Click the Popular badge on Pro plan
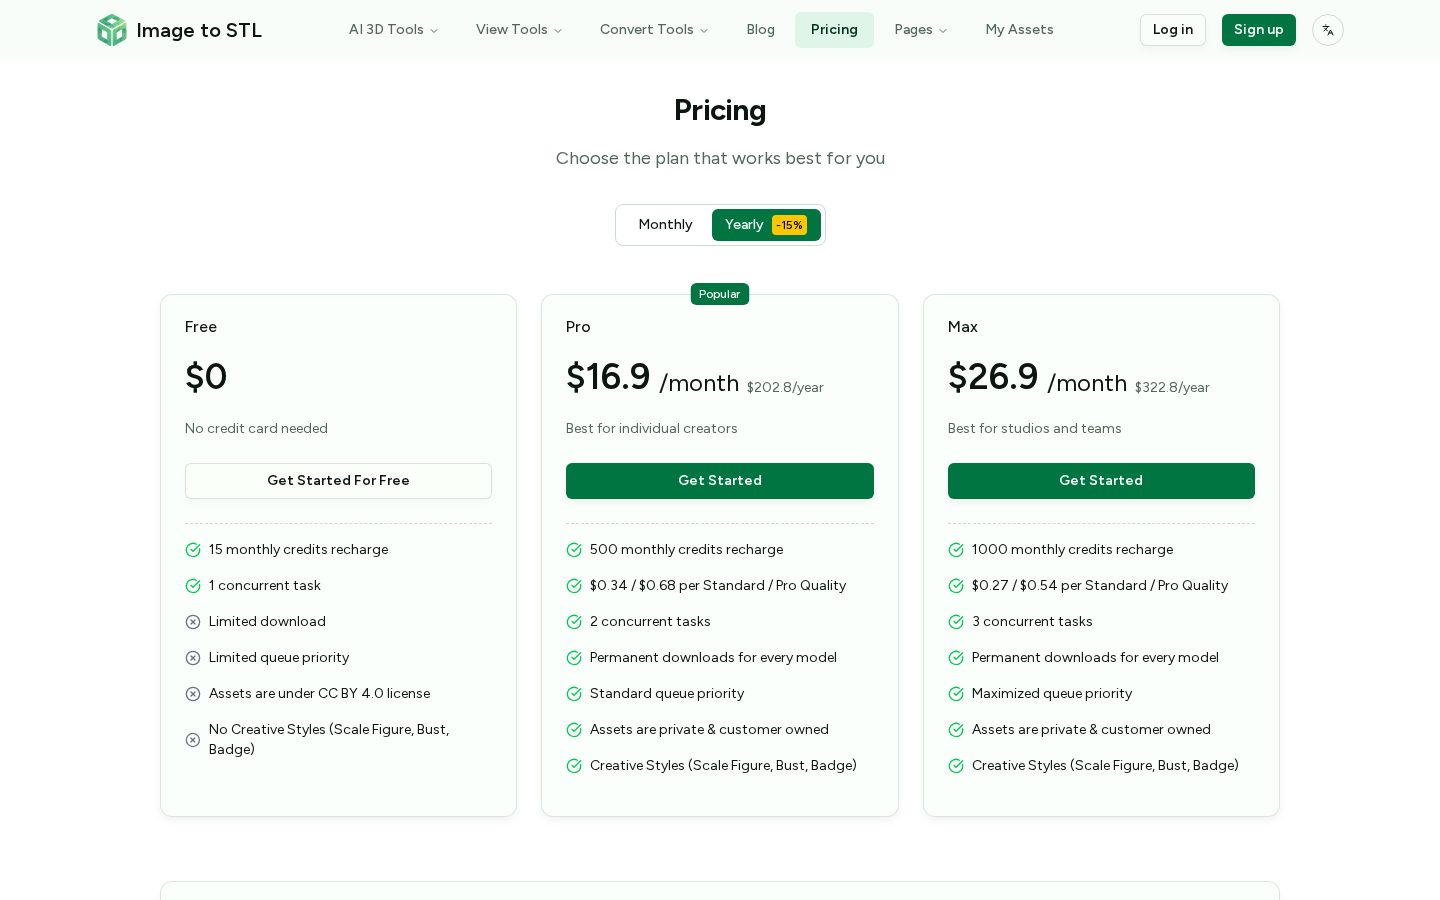This screenshot has height=900, width=1440. pos(720,294)
